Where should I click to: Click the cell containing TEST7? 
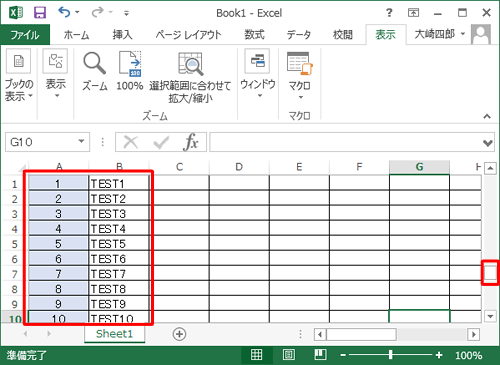119,274
